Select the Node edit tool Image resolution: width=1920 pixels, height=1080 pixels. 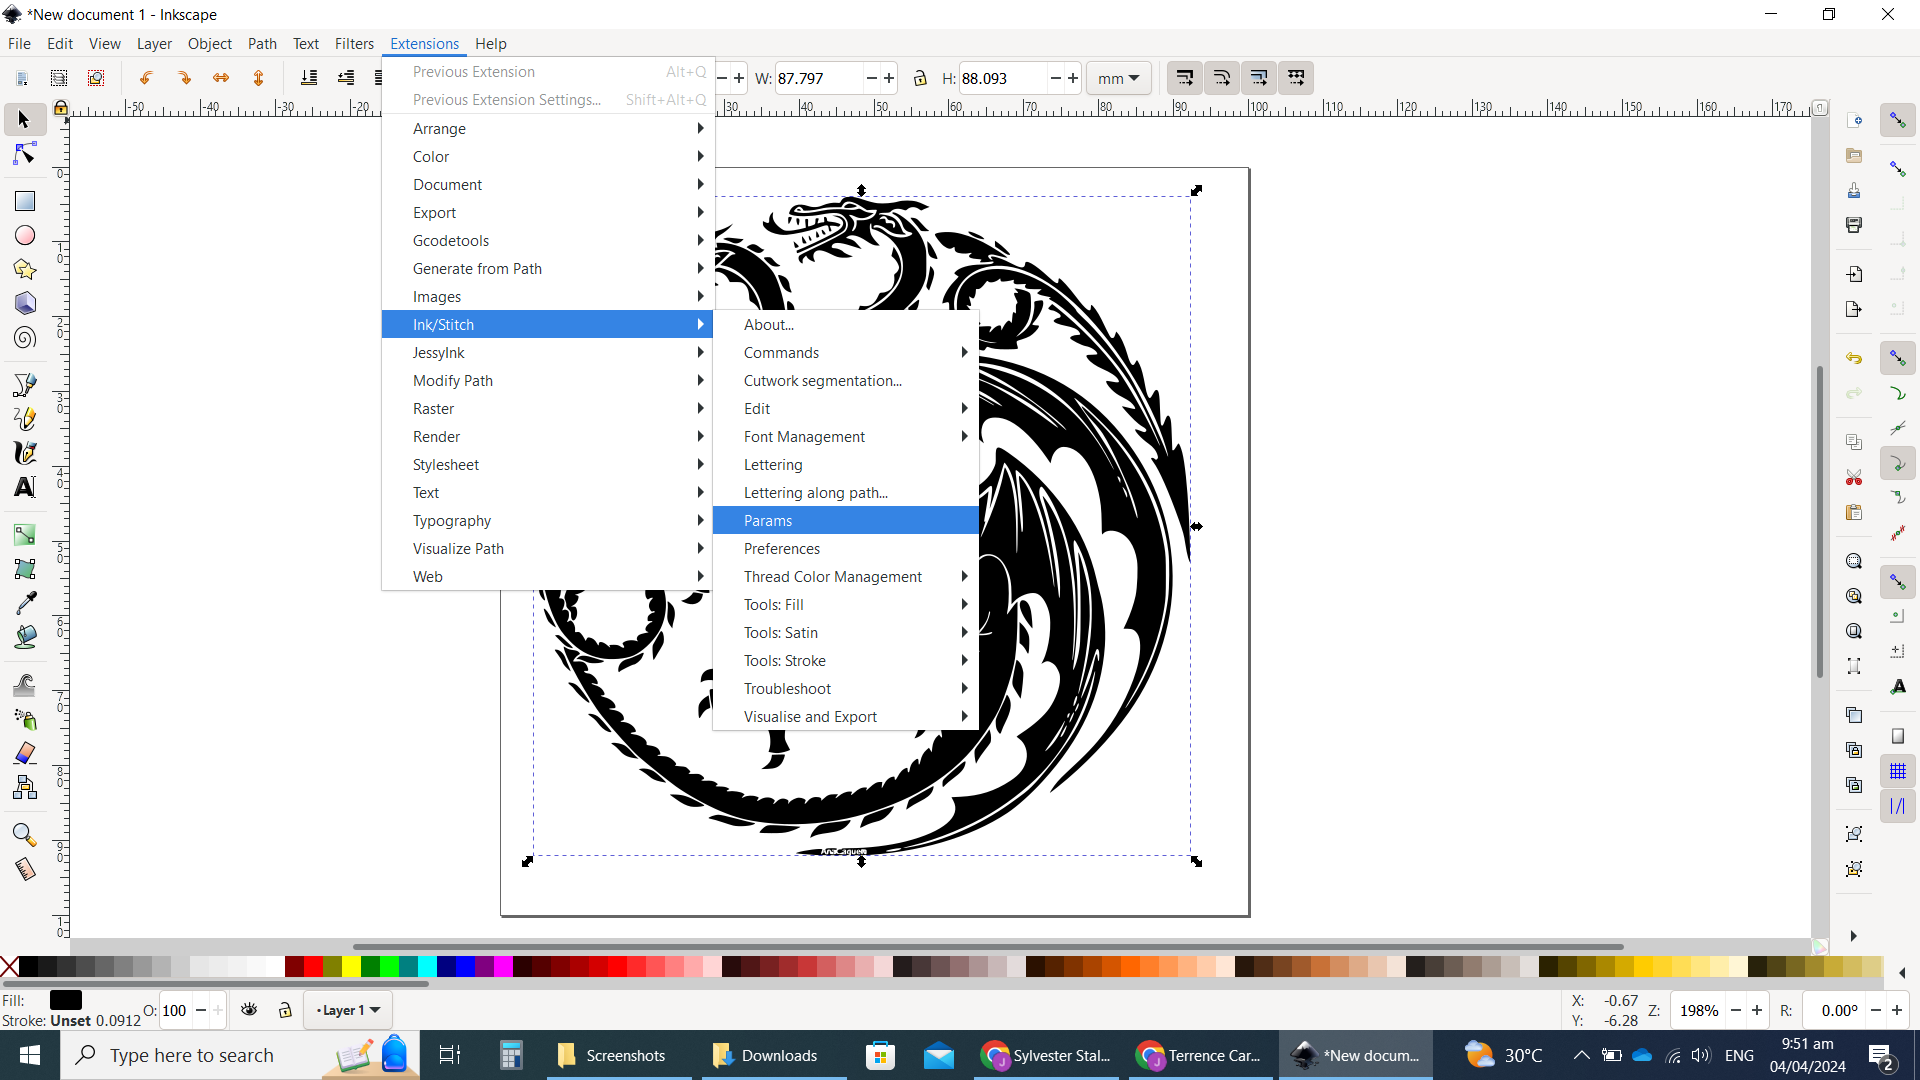point(24,154)
